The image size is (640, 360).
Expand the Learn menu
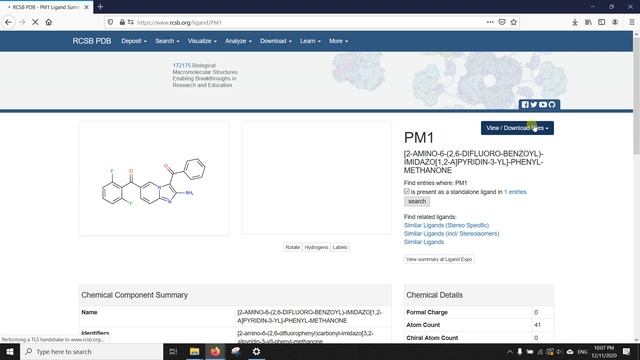(x=310, y=41)
